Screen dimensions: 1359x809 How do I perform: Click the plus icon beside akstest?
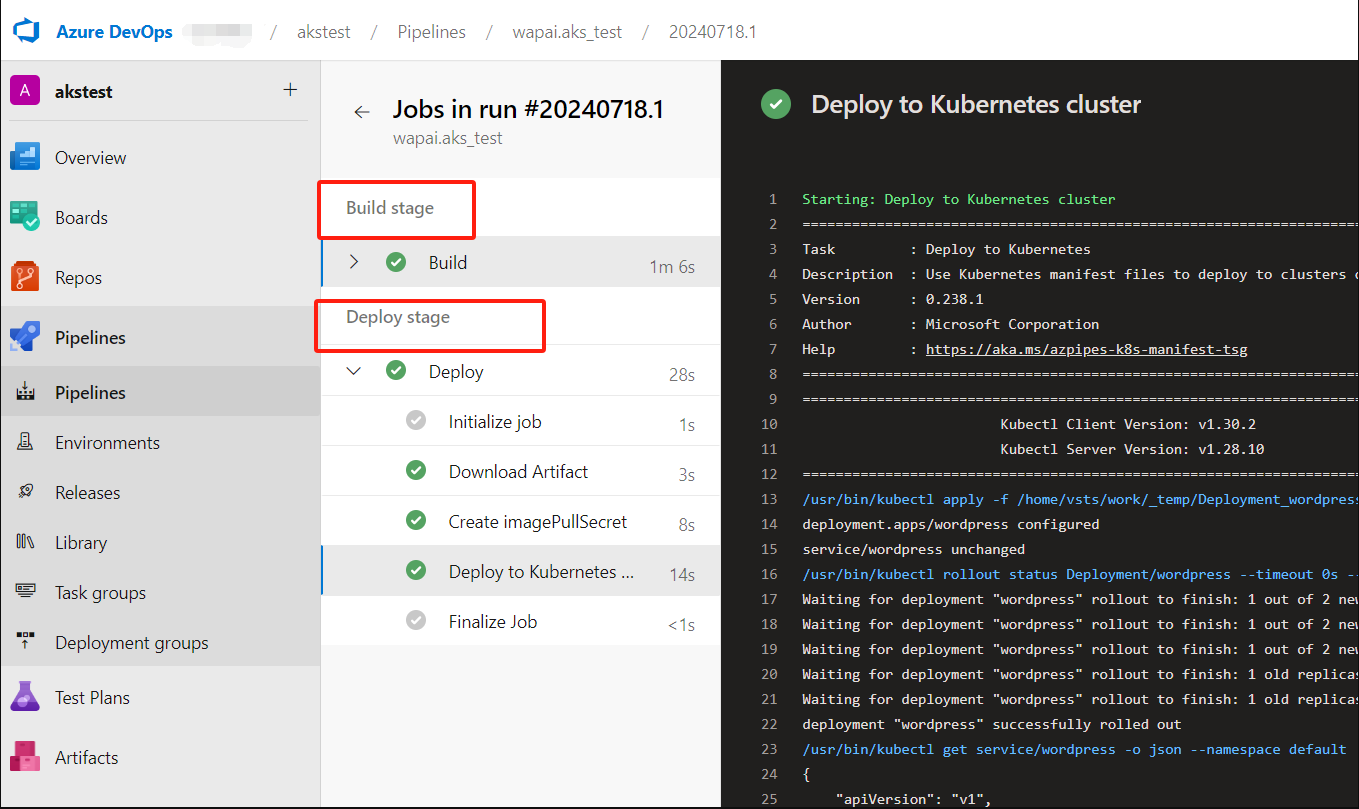[x=290, y=90]
